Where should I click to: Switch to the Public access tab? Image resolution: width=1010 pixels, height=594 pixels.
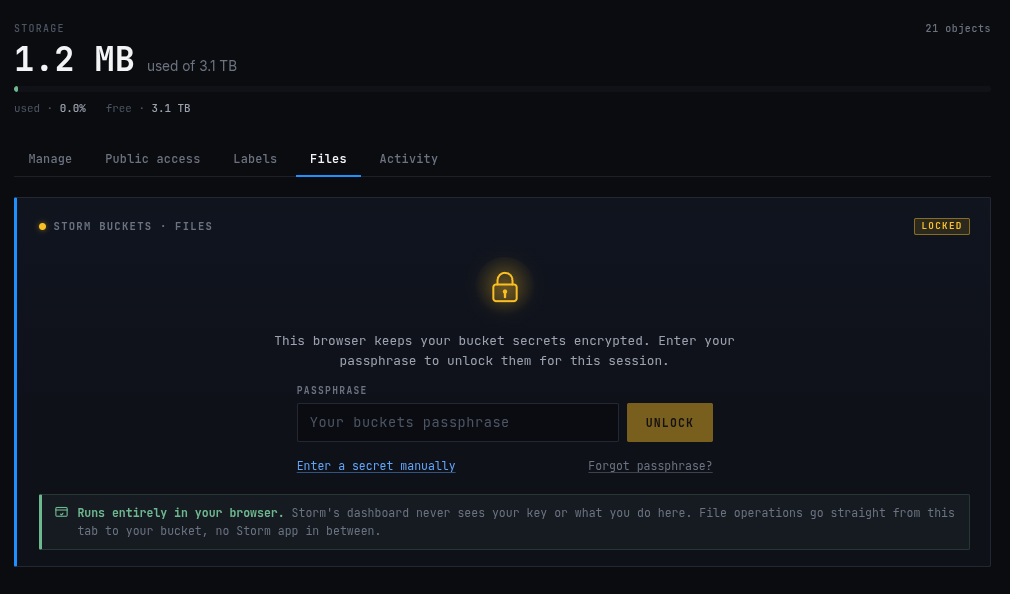153,159
